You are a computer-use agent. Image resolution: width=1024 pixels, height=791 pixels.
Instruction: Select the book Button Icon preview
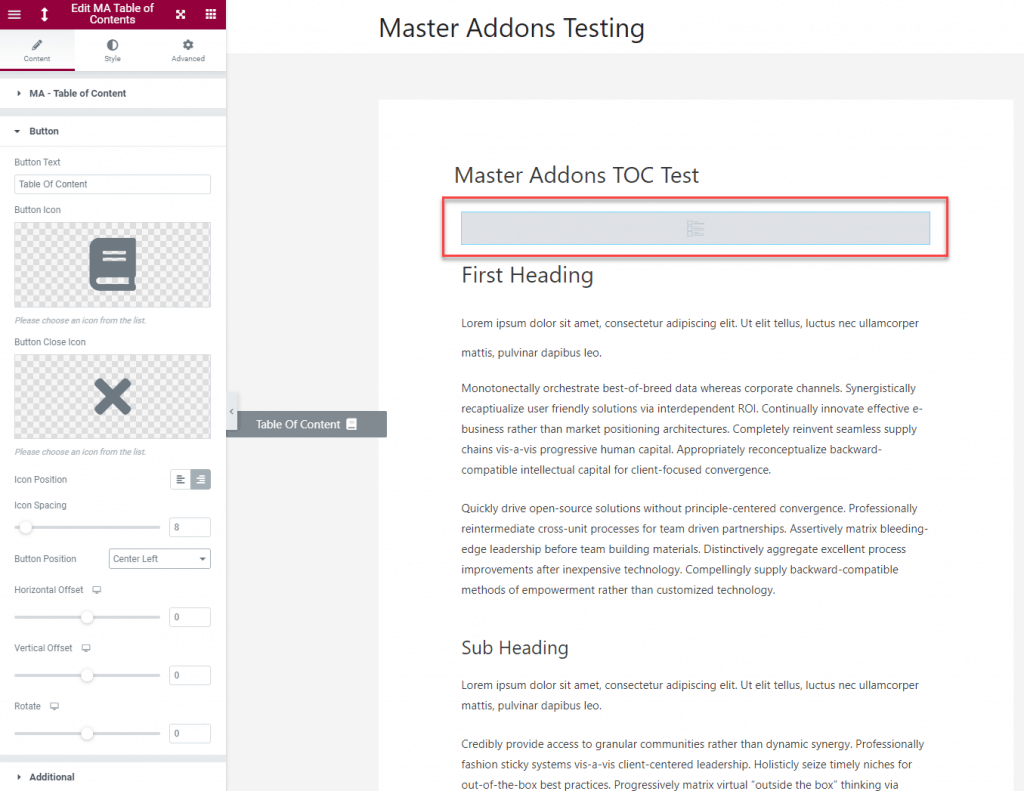tap(112, 265)
